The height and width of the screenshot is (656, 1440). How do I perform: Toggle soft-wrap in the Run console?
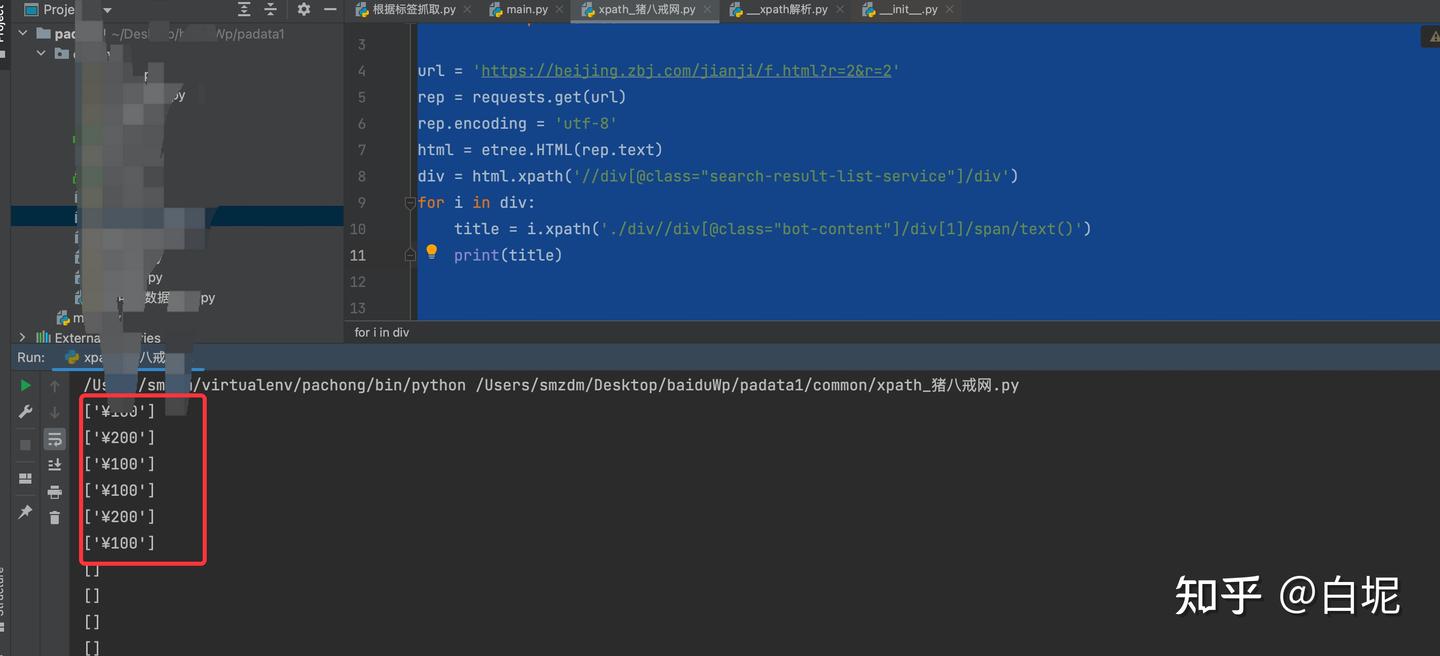pyautogui.click(x=55, y=438)
